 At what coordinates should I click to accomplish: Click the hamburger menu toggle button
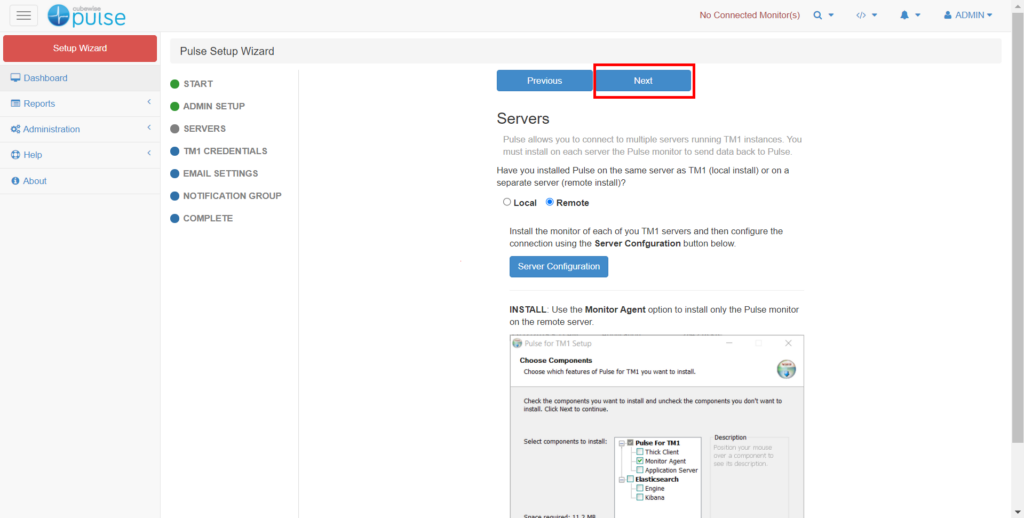[x=24, y=15]
